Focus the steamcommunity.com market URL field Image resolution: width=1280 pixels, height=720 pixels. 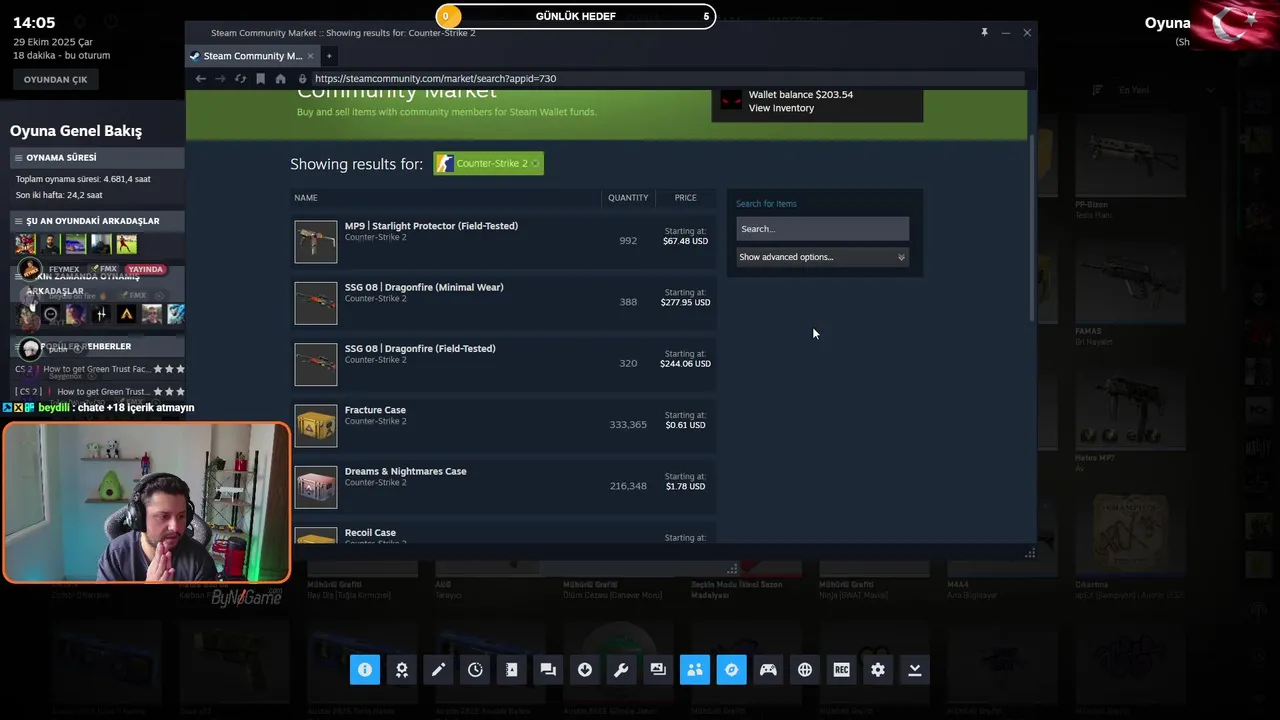(660, 79)
